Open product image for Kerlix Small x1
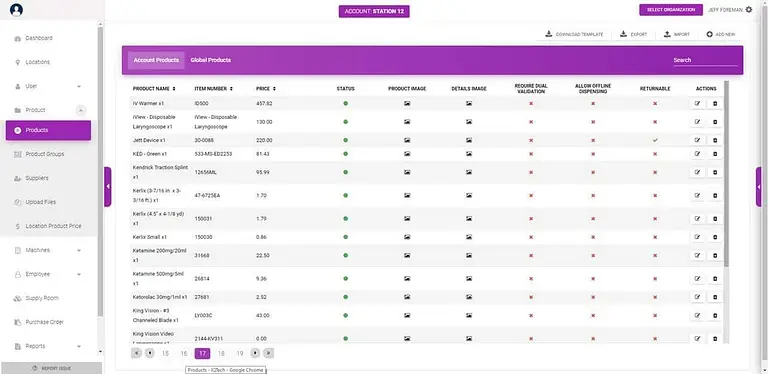Viewport: 768px width, 374px height. 407,237
